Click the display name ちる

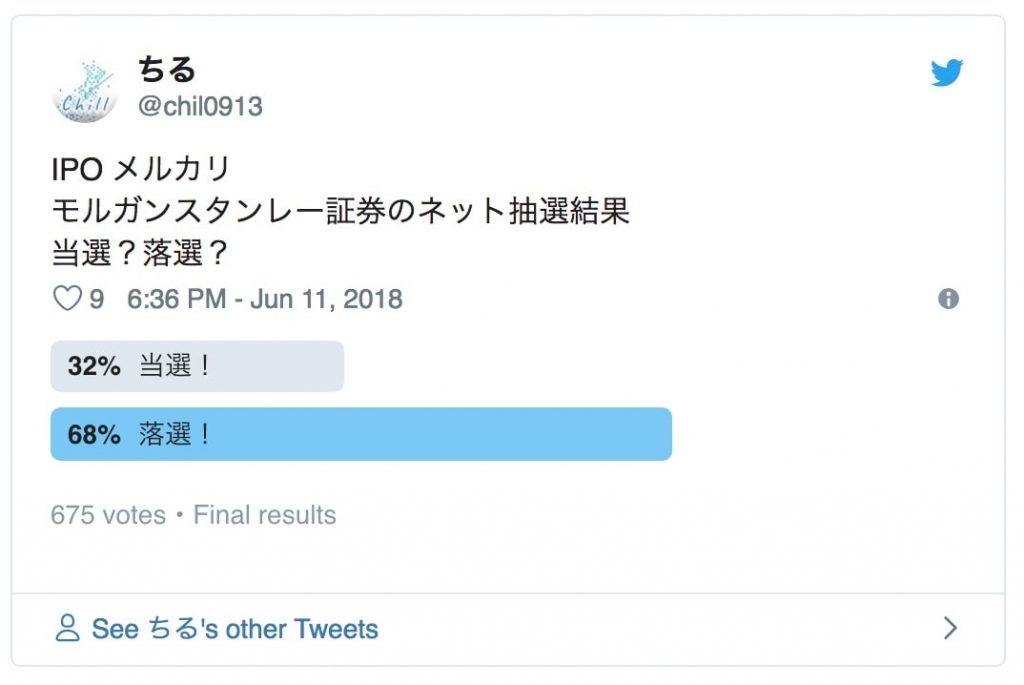[167, 69]
